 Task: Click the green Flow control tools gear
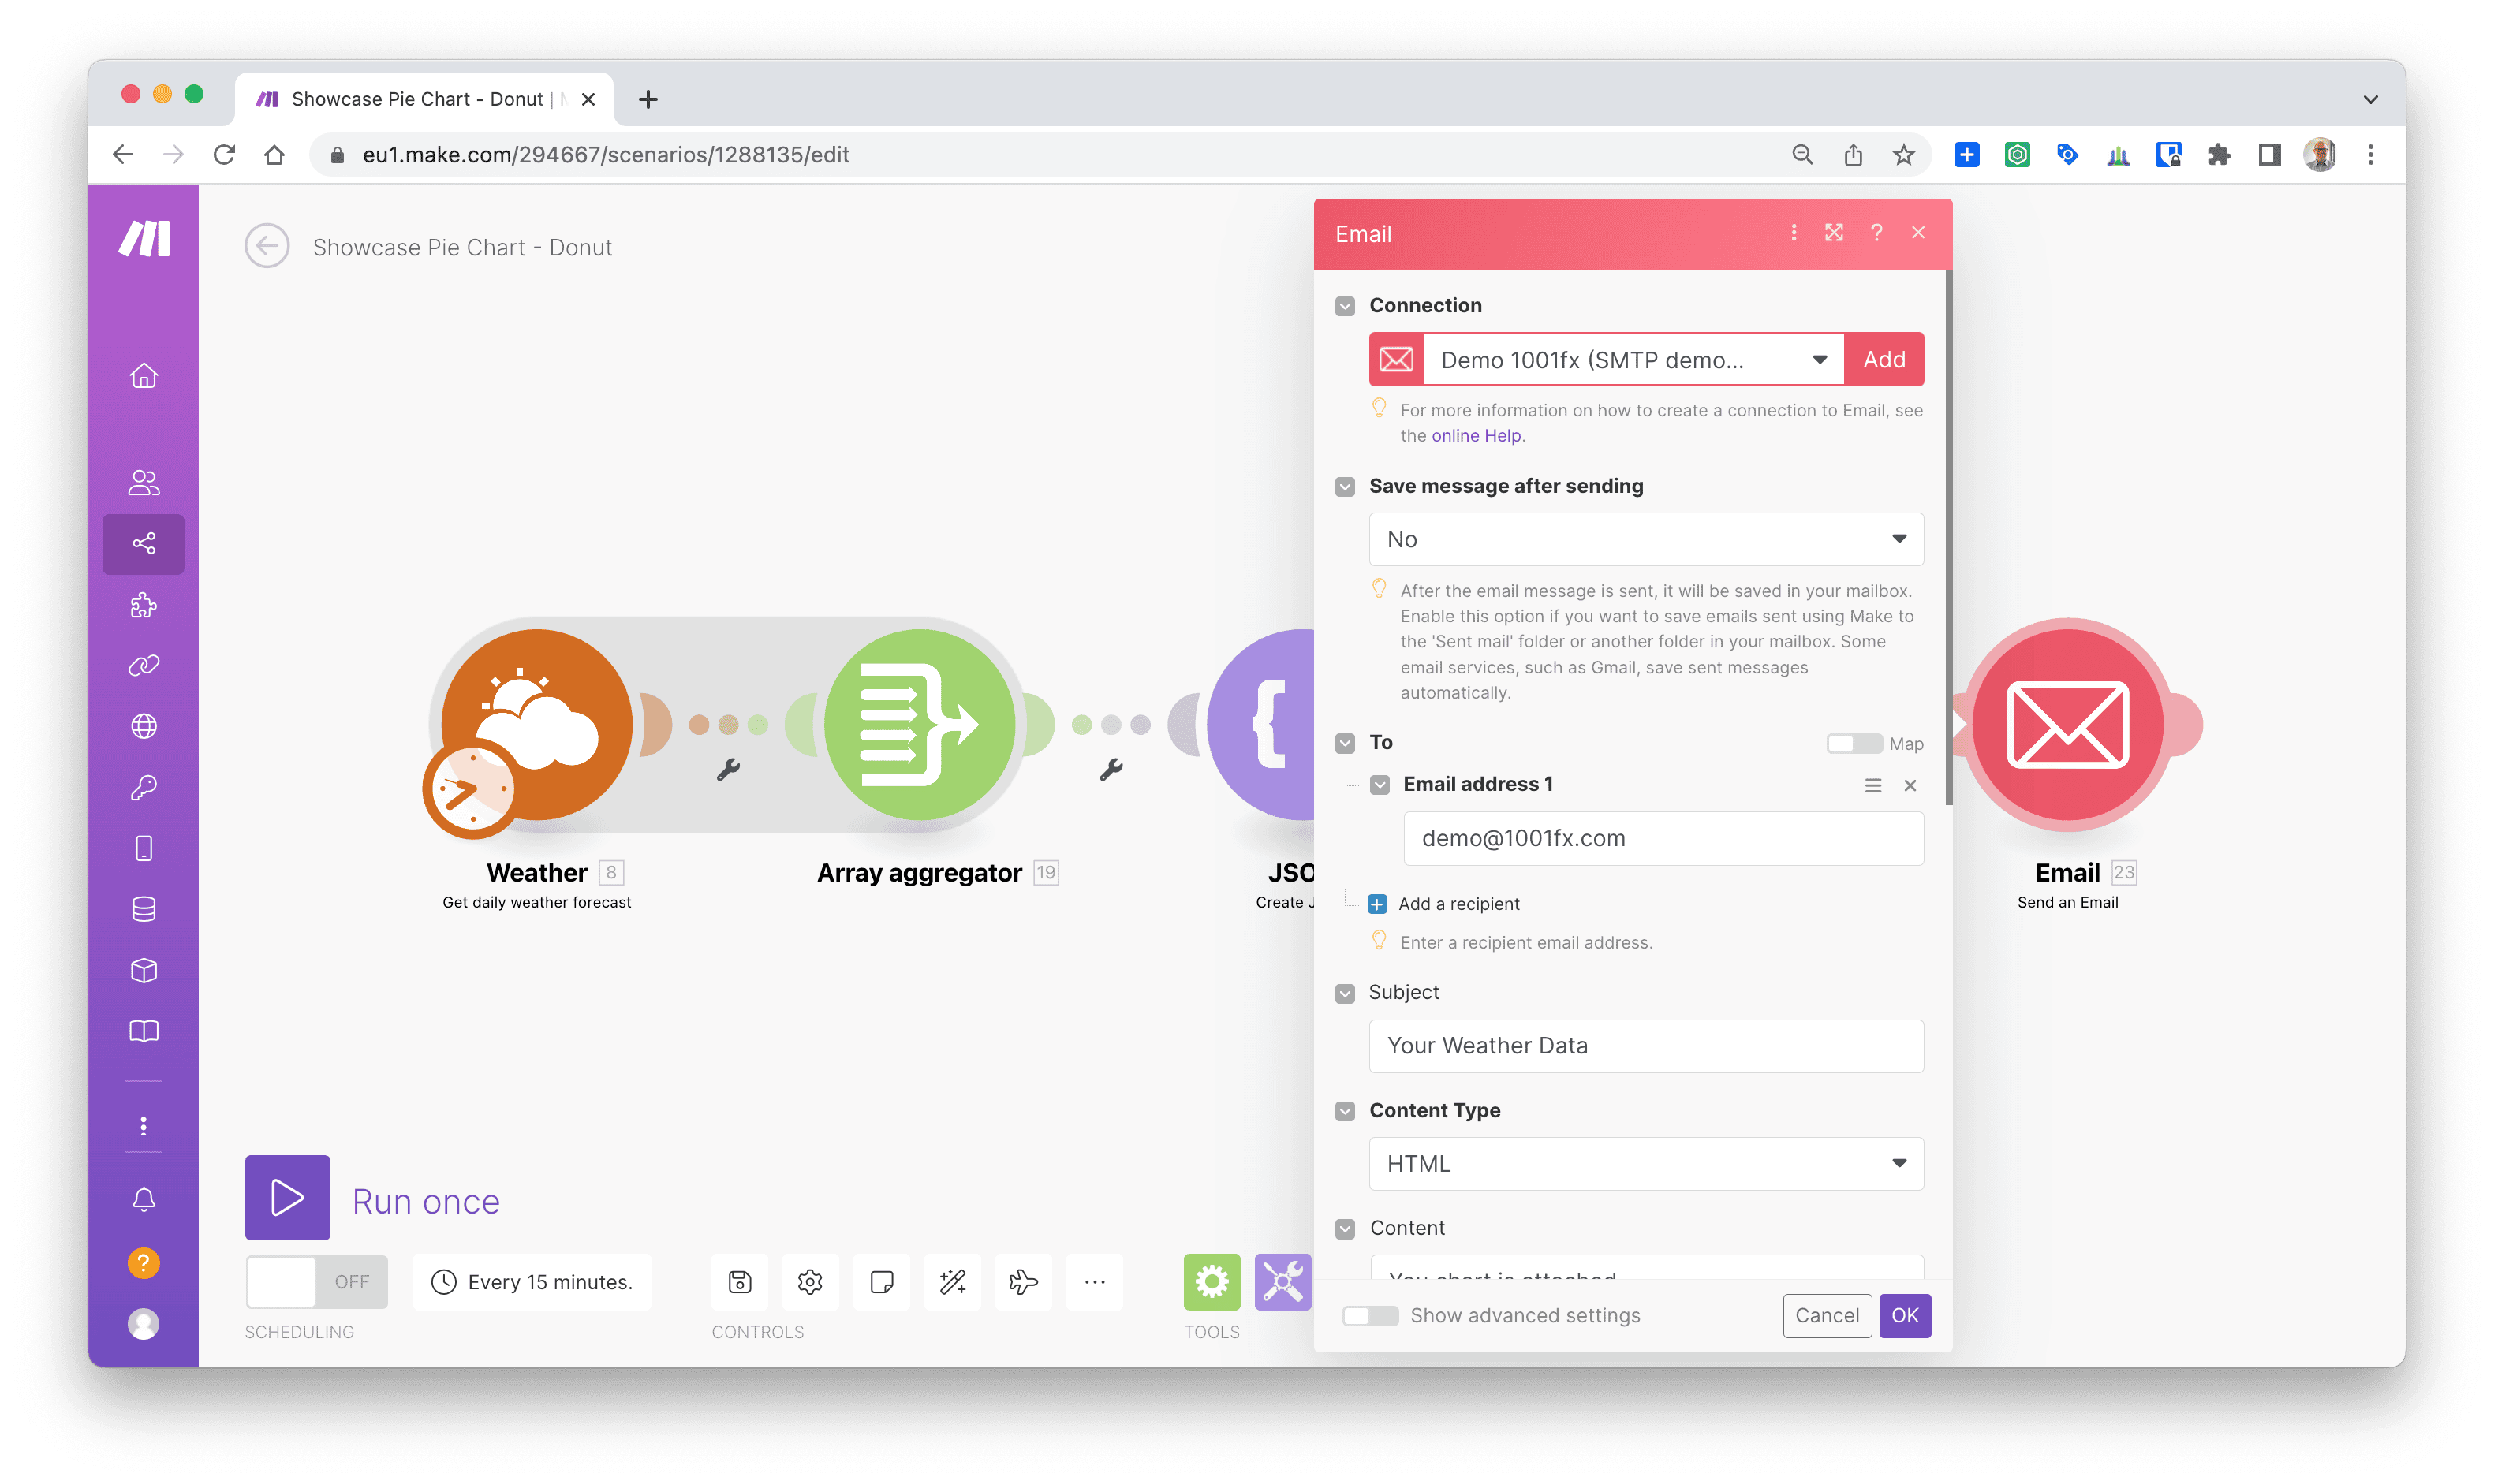click(1211, 1281)
